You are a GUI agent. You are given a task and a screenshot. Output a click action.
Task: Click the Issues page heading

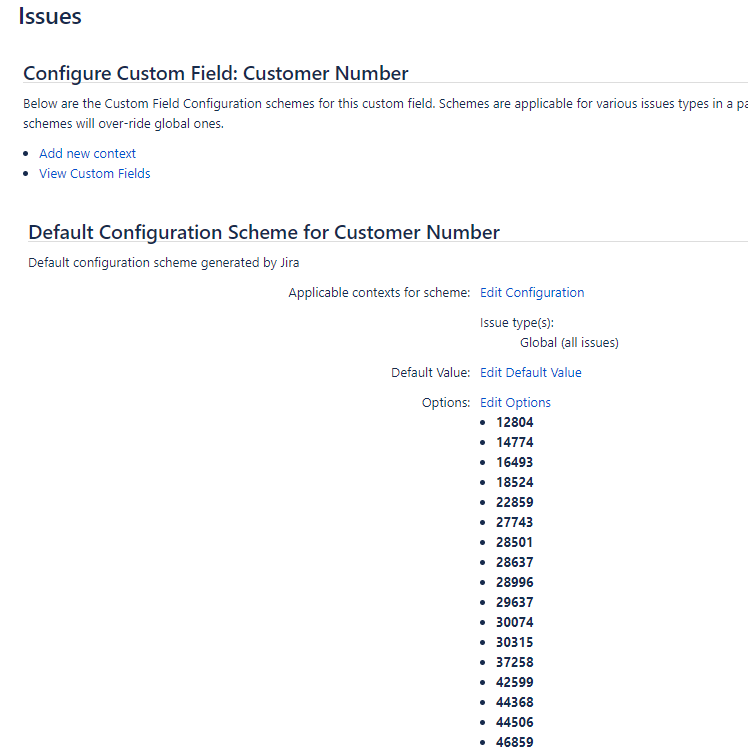(x=50, y=16)
